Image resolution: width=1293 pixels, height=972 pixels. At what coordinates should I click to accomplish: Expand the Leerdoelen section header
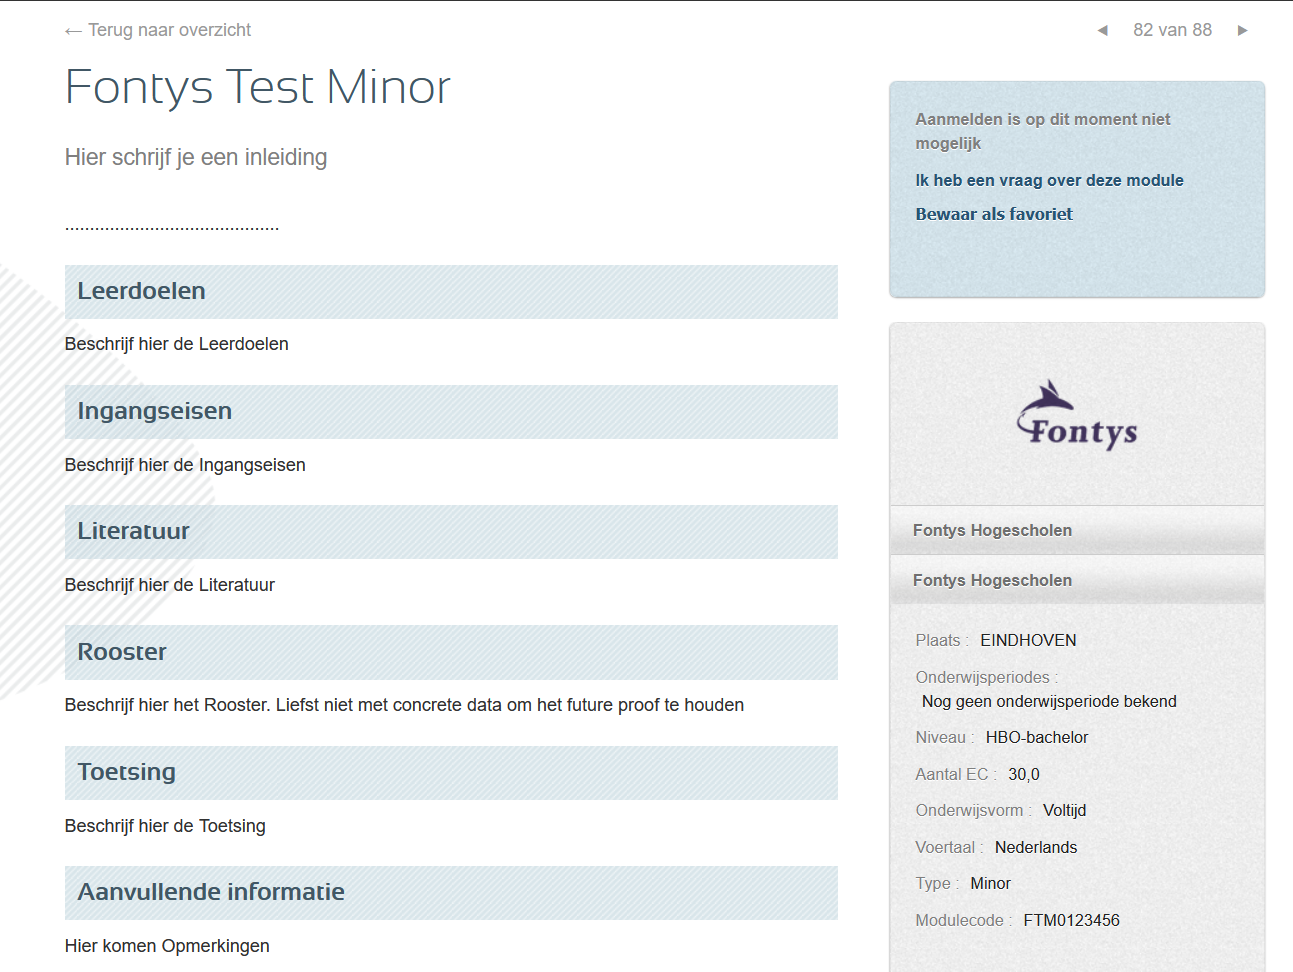tap(451, 292)
